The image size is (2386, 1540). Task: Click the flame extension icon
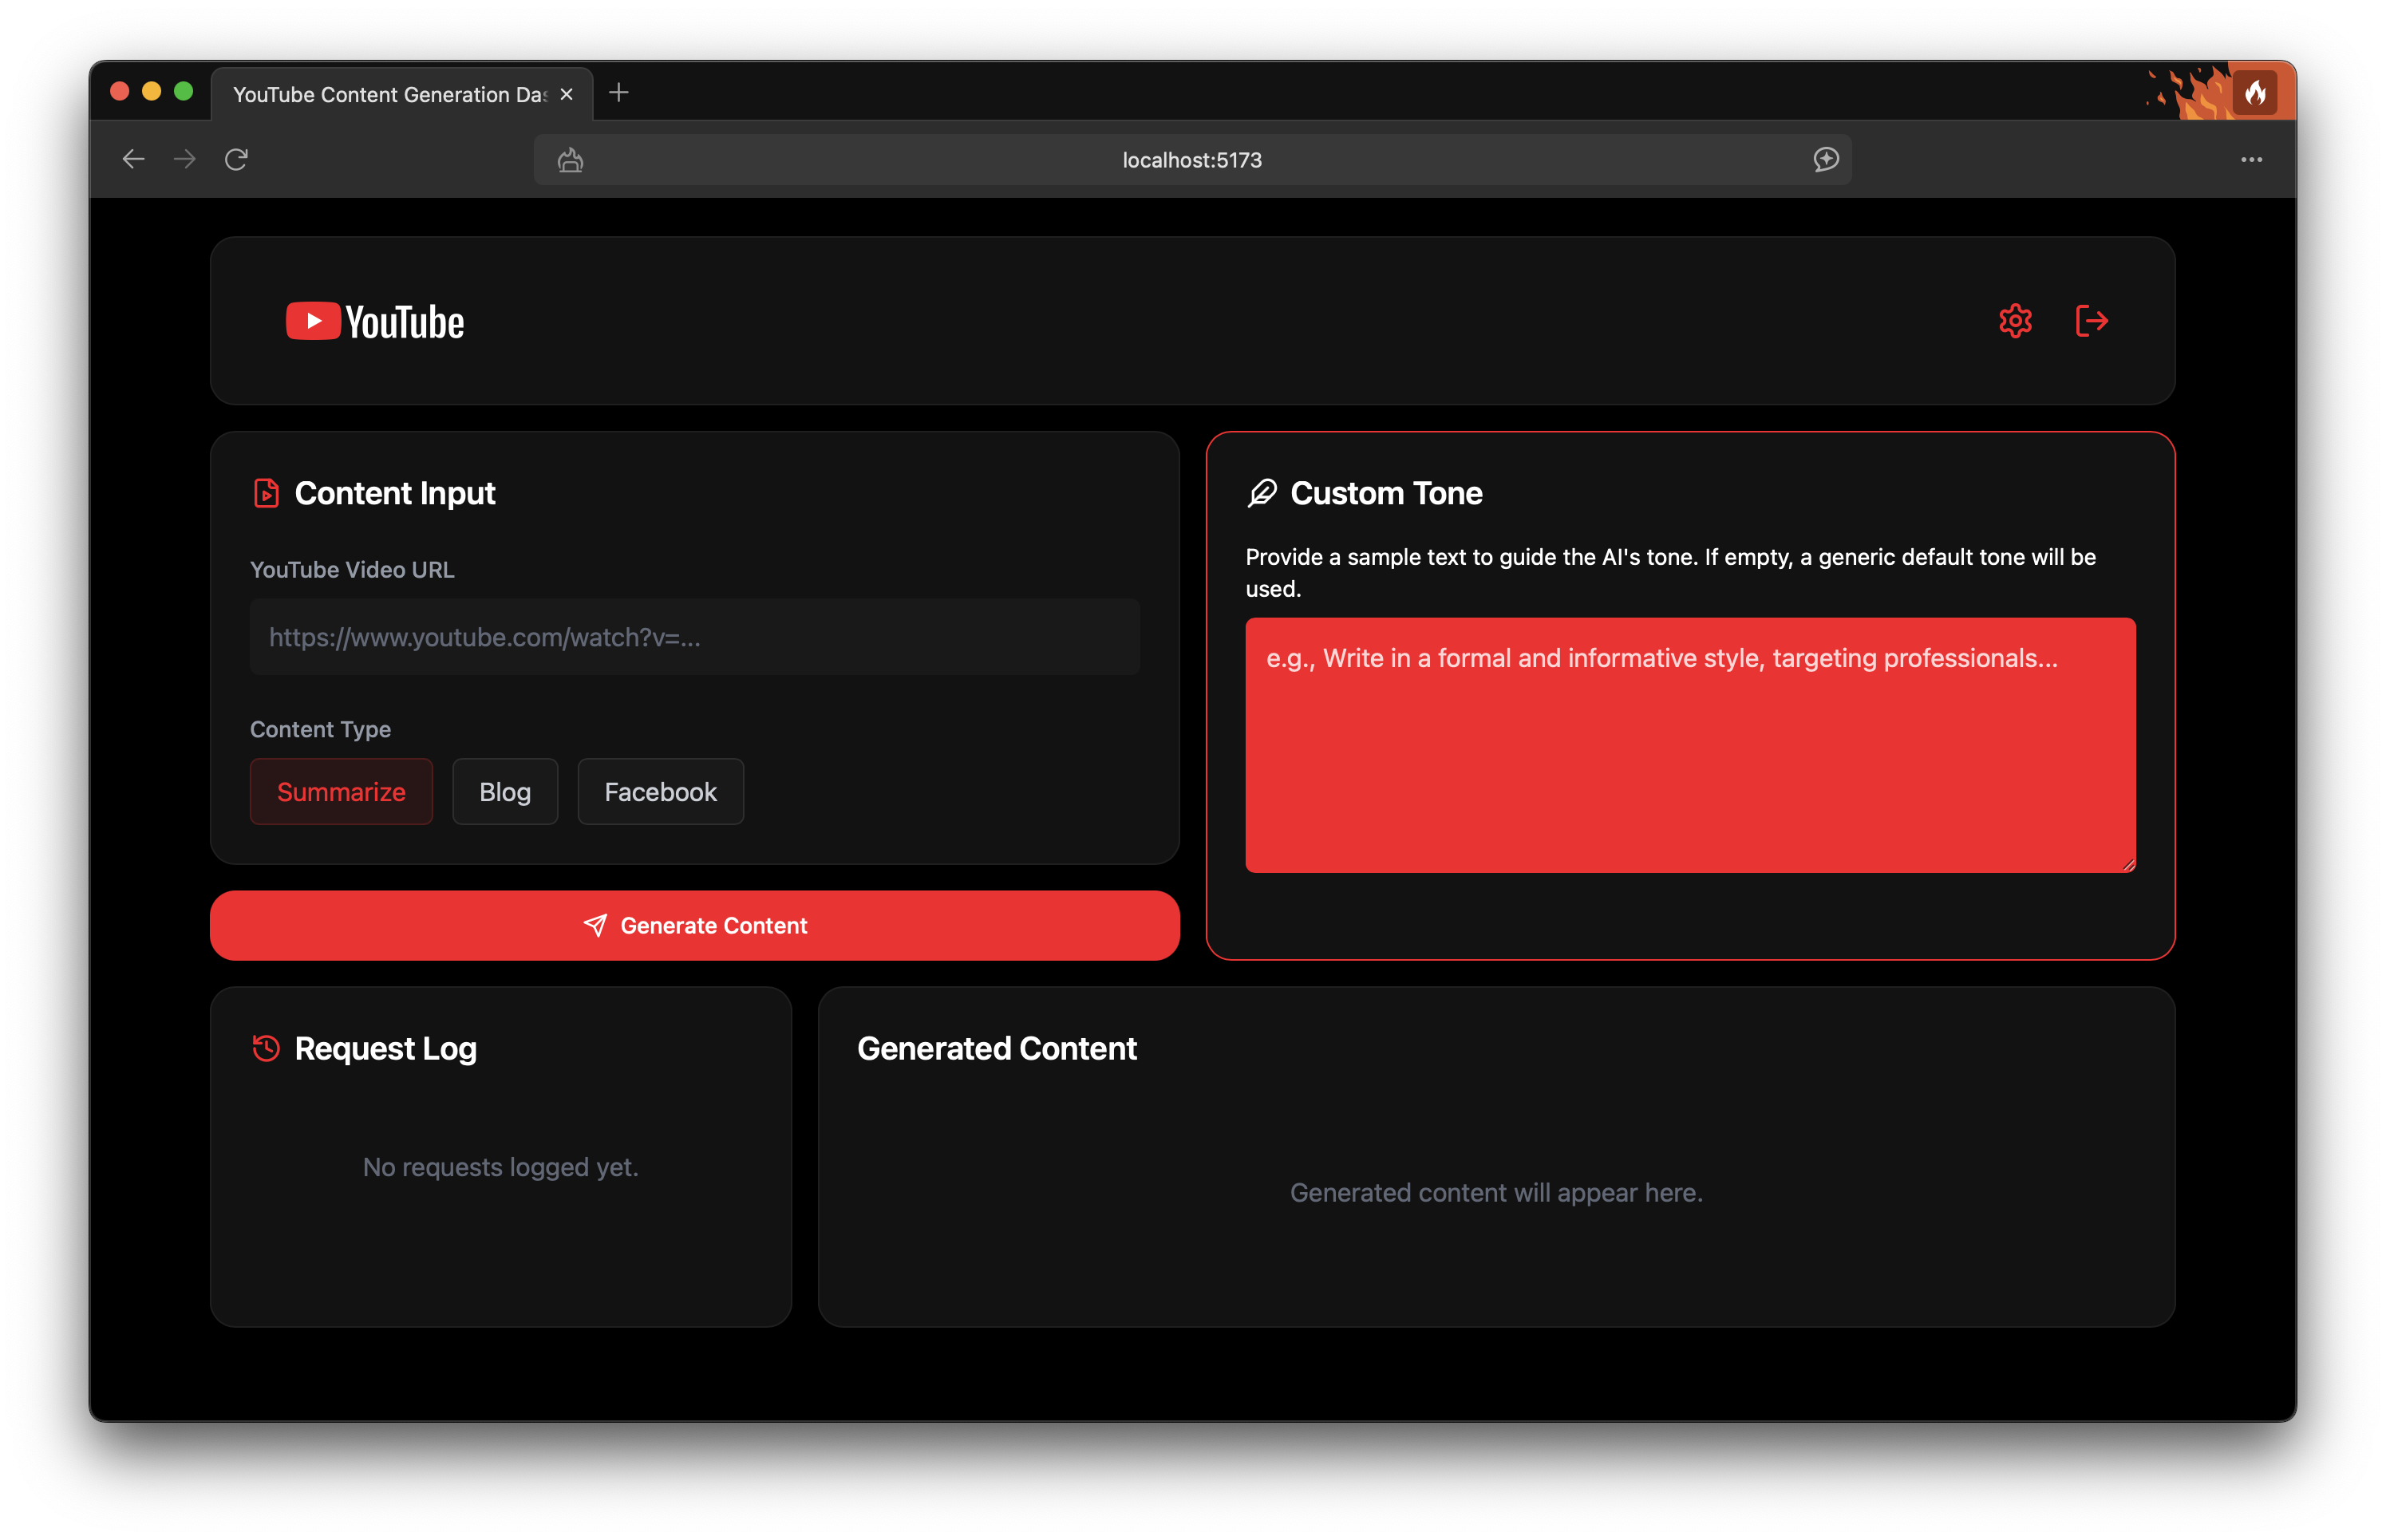point(2254,93)
